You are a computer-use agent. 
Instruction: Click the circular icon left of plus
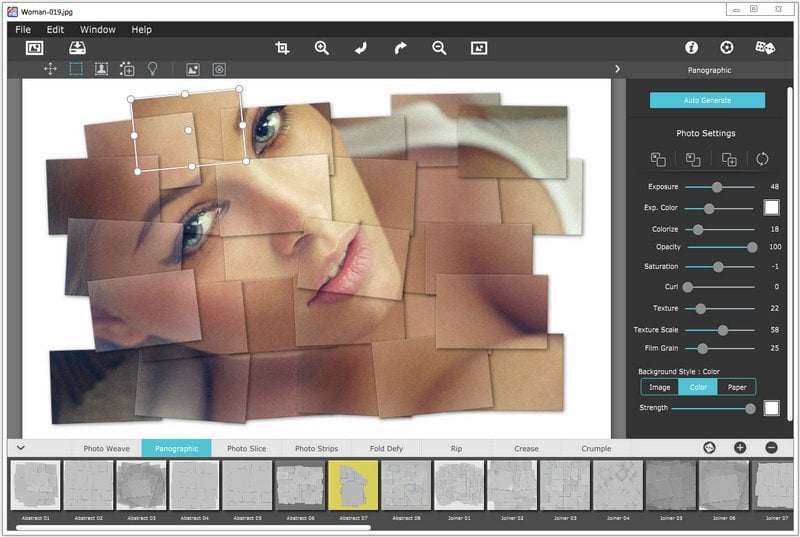(x=709, y=448)
